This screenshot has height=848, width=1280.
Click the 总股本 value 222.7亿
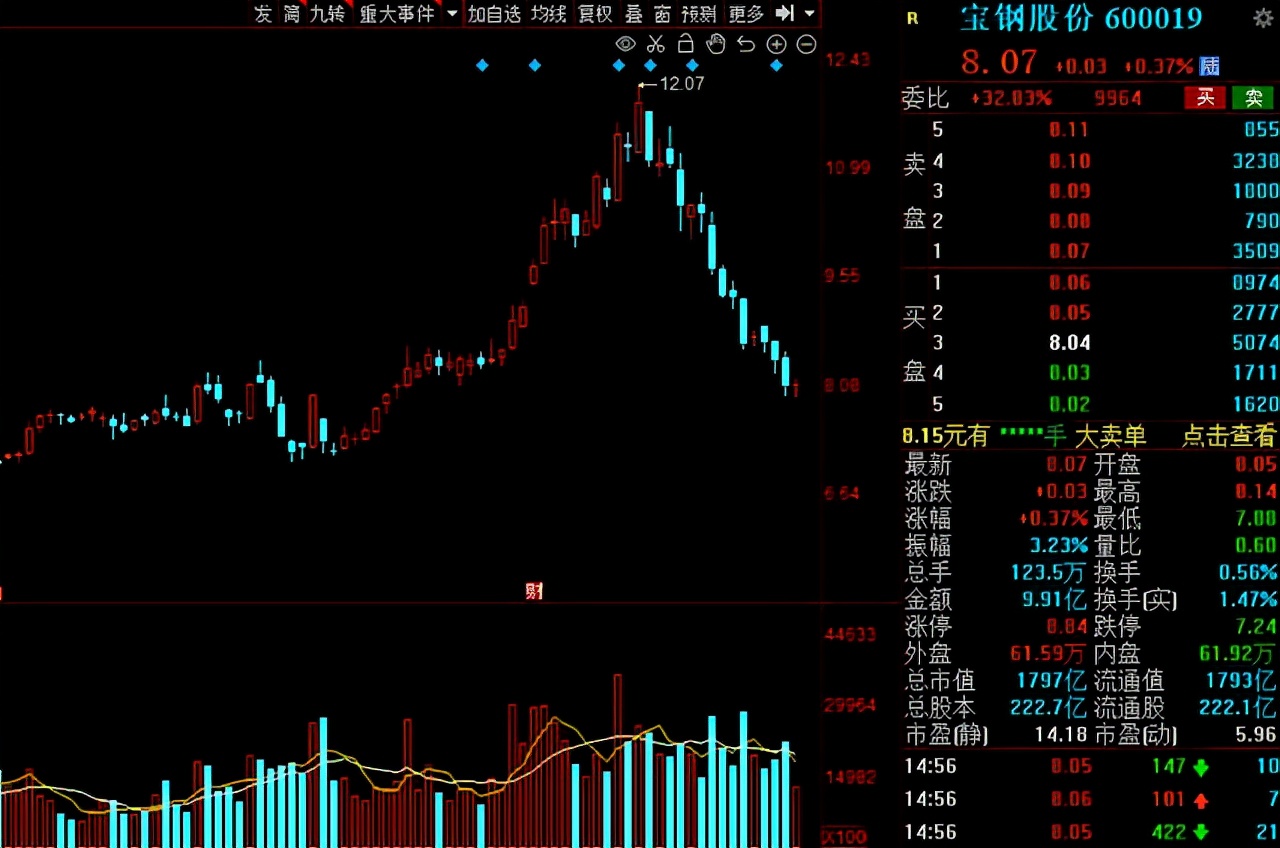[x=1049, y=708]
